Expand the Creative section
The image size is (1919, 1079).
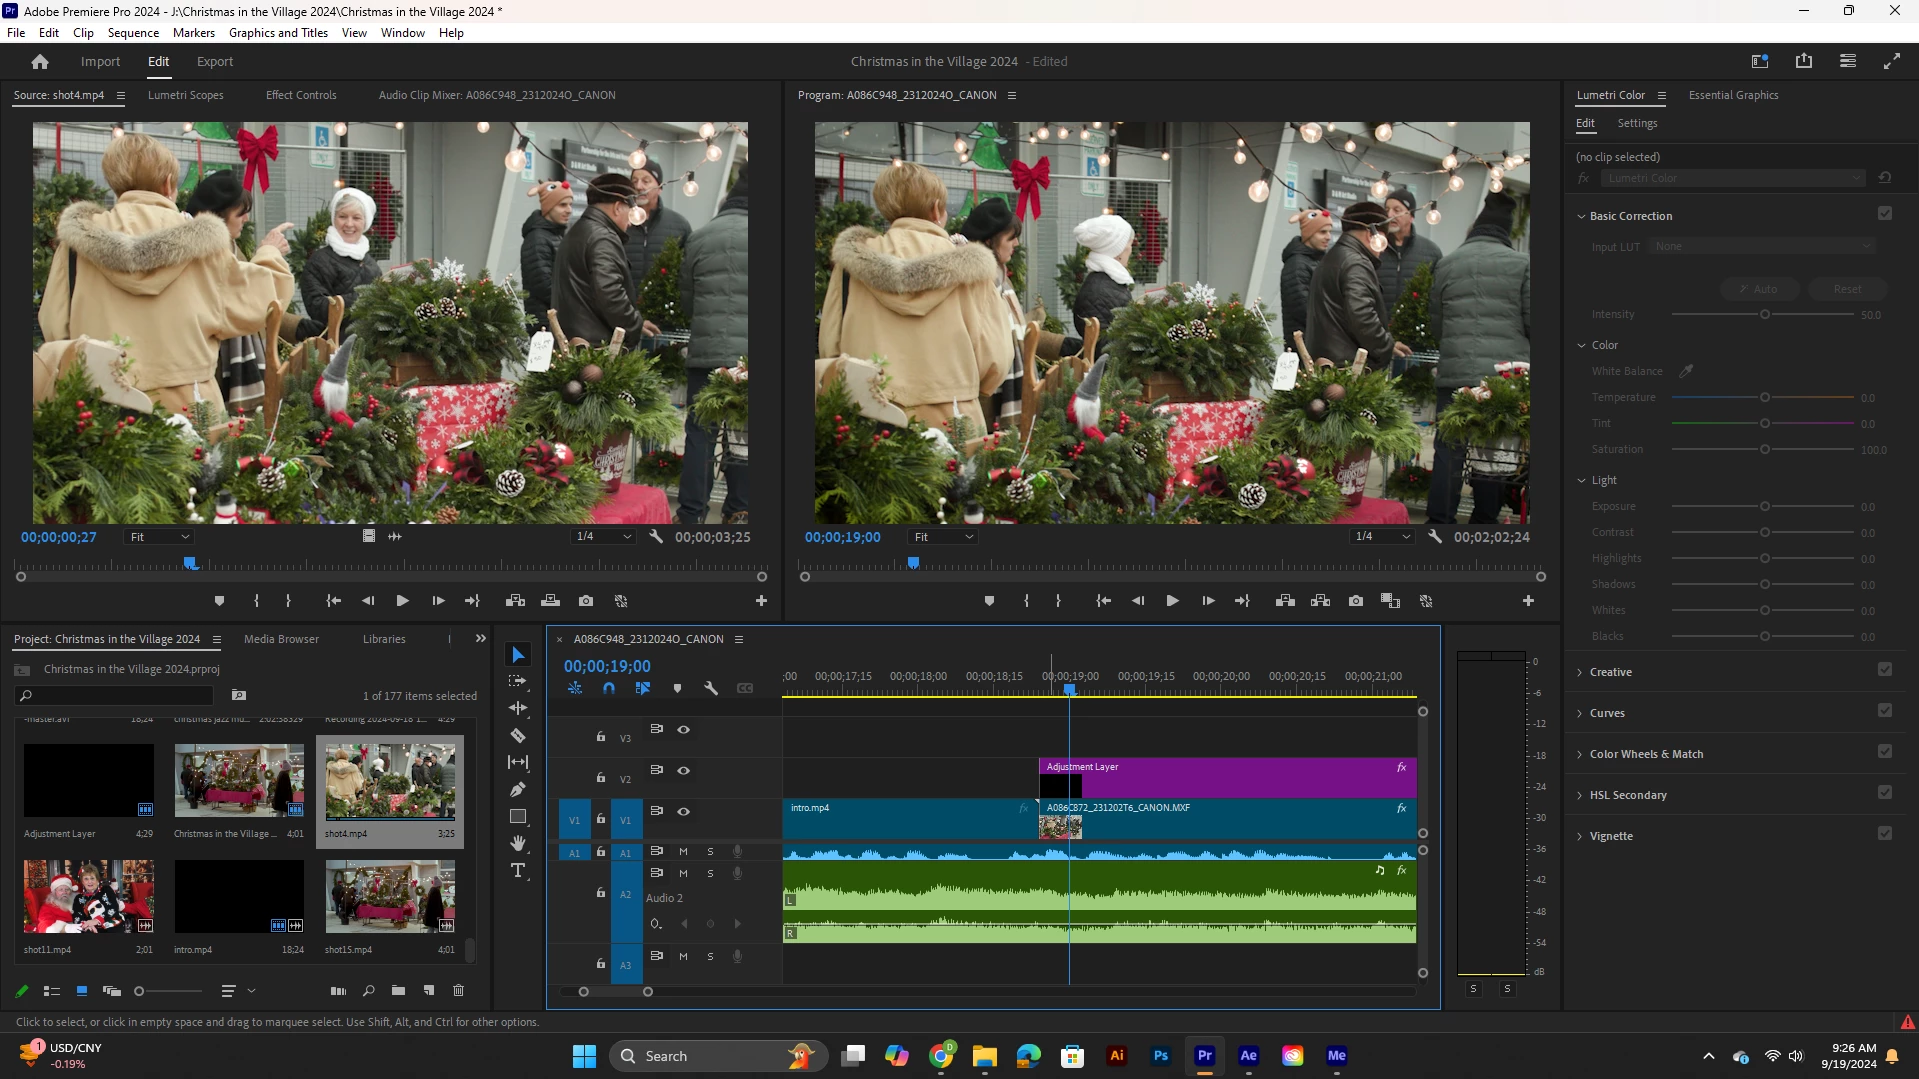pyautogui.click(x=1610, y=672)
